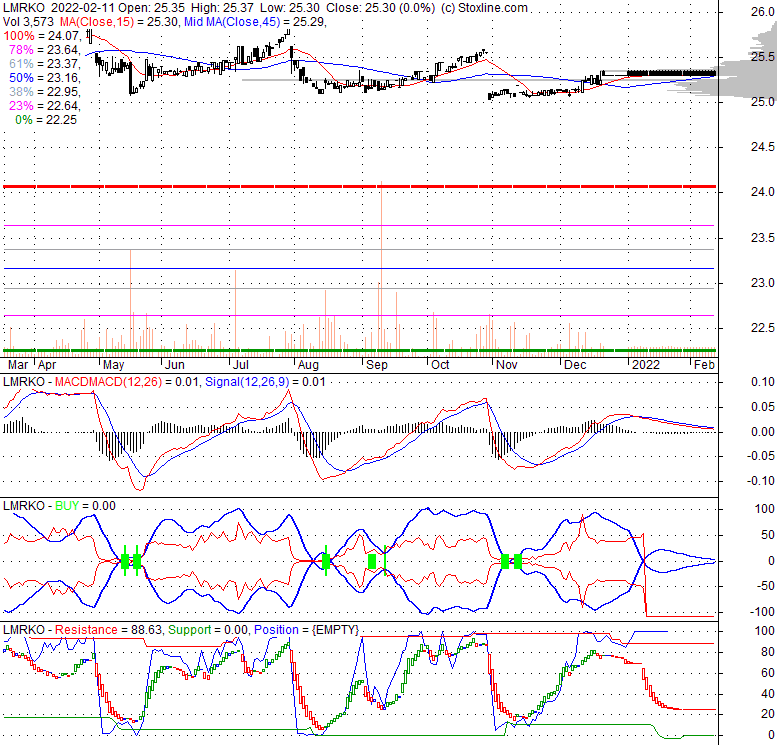Click the 38% = 22.95 Fibonacci label
This screenshot has width=778, height=746.
(x=45, y=92)
